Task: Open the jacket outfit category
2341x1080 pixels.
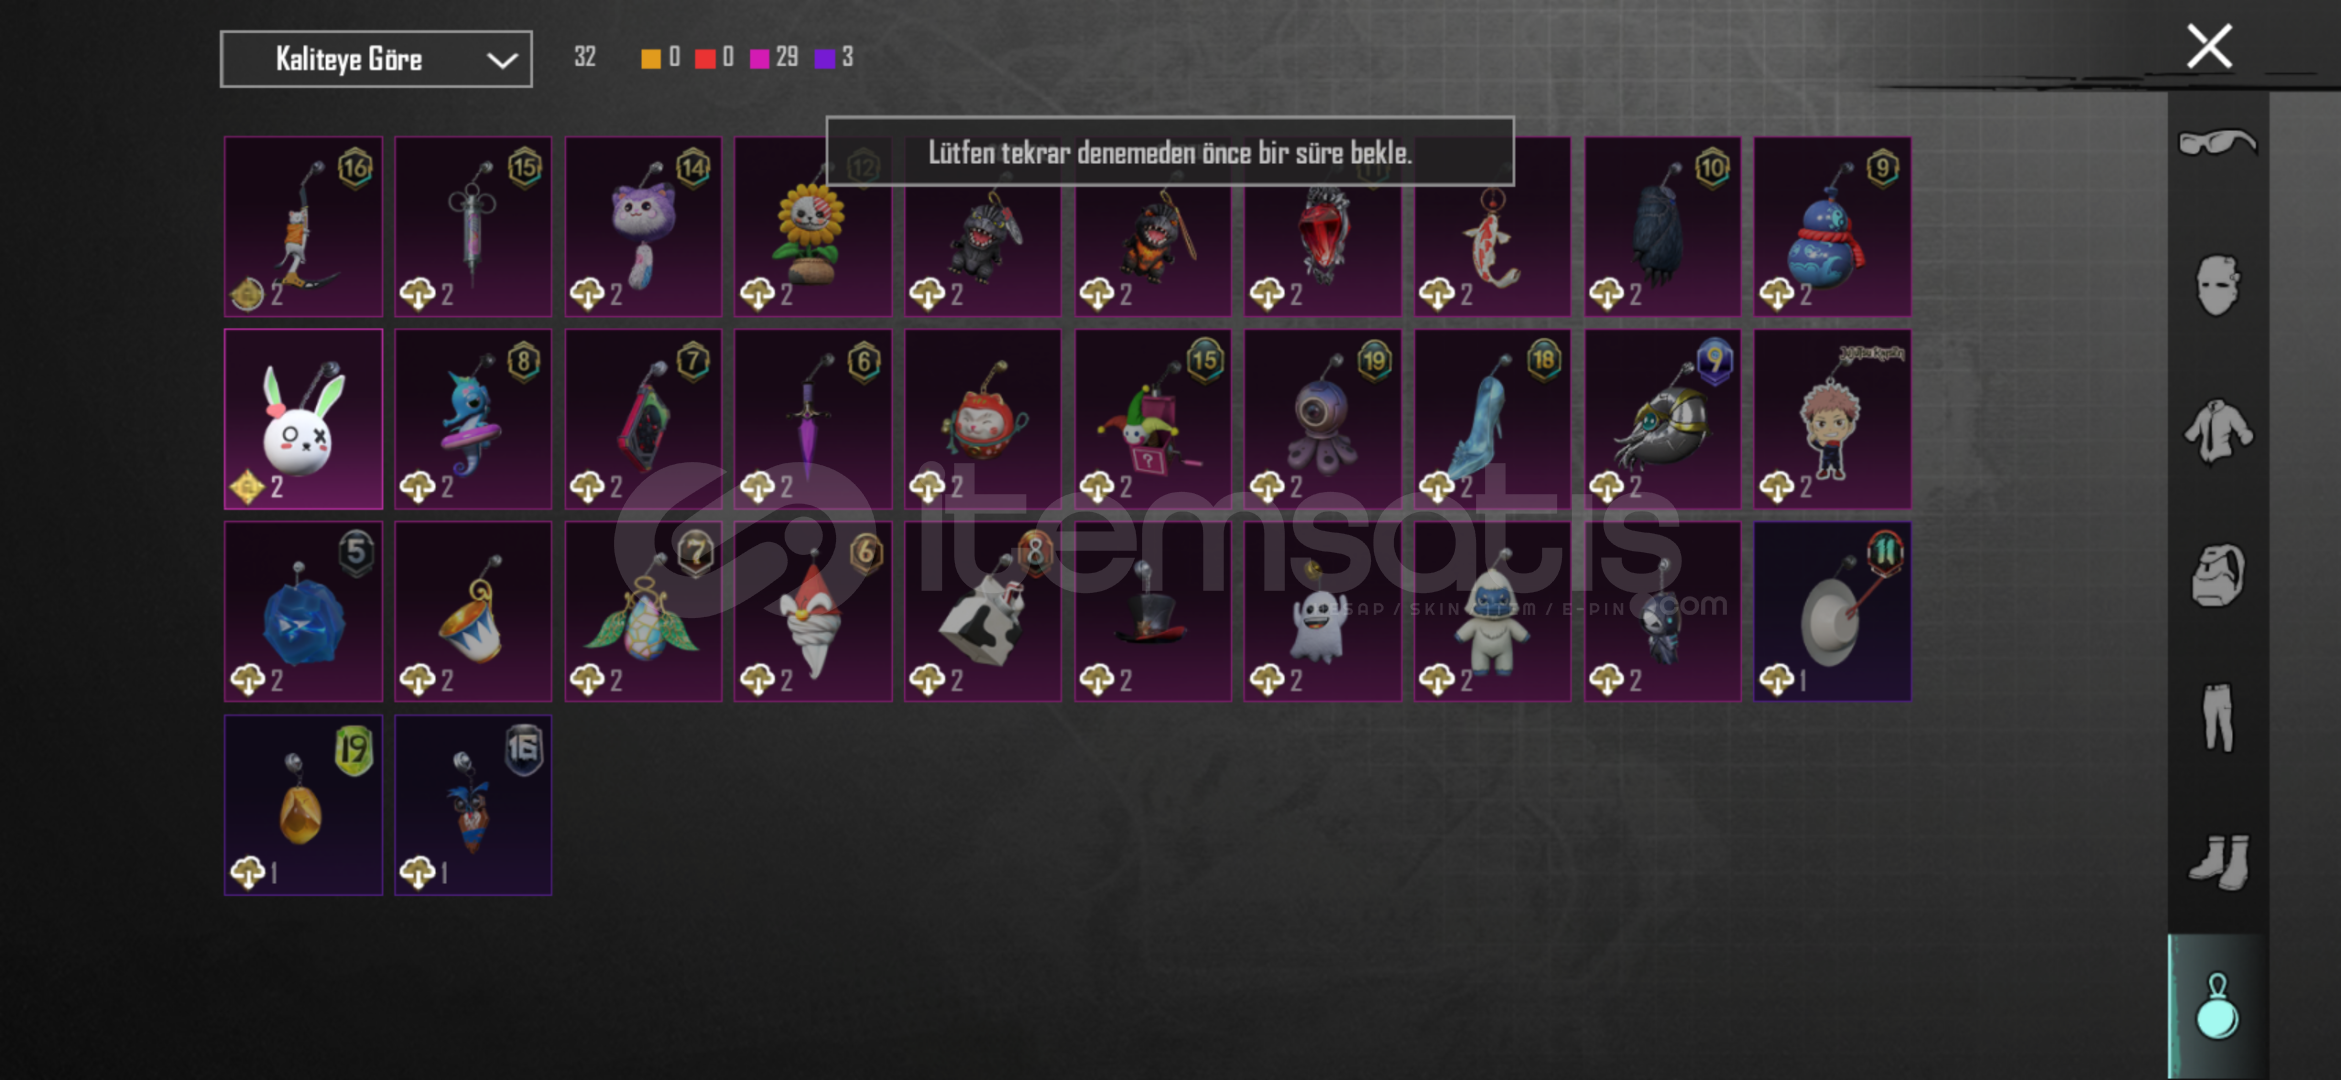Action: click(x=2217, y=431)
